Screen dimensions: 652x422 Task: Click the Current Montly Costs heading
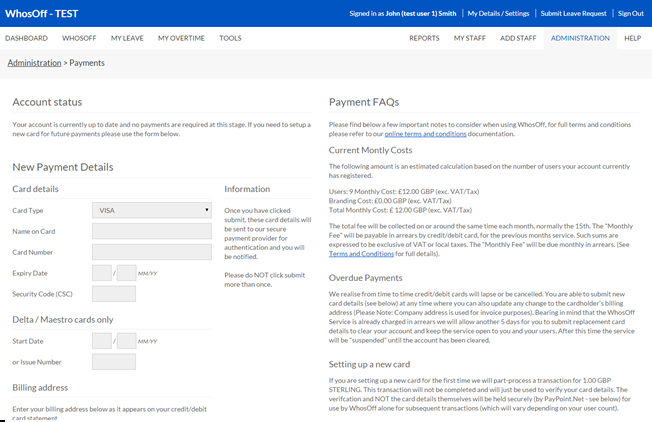click(x=370, y=150)
